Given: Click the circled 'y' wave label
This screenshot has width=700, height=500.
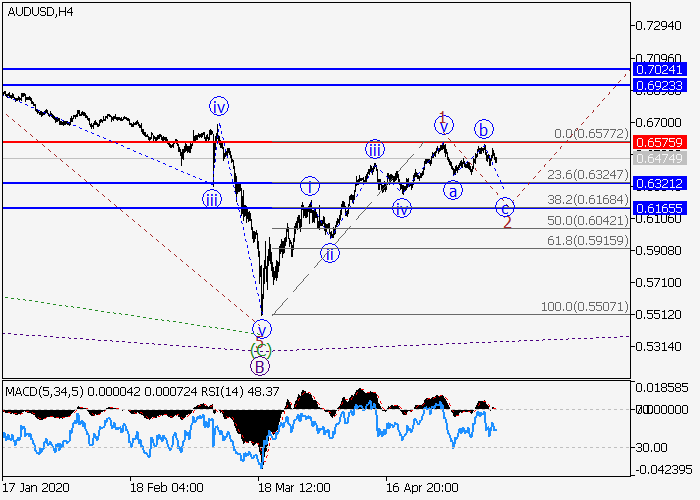Looking at the screenshot, I should (x=261, y=328).
